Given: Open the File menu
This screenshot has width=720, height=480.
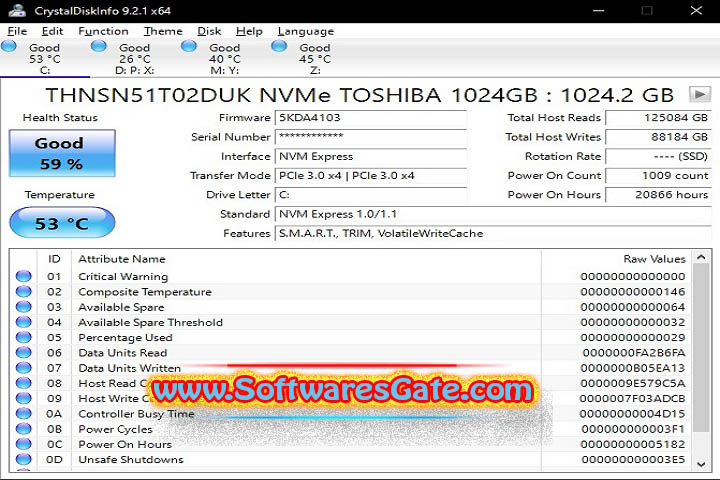Looking at the screenshot, I should 17,31.
